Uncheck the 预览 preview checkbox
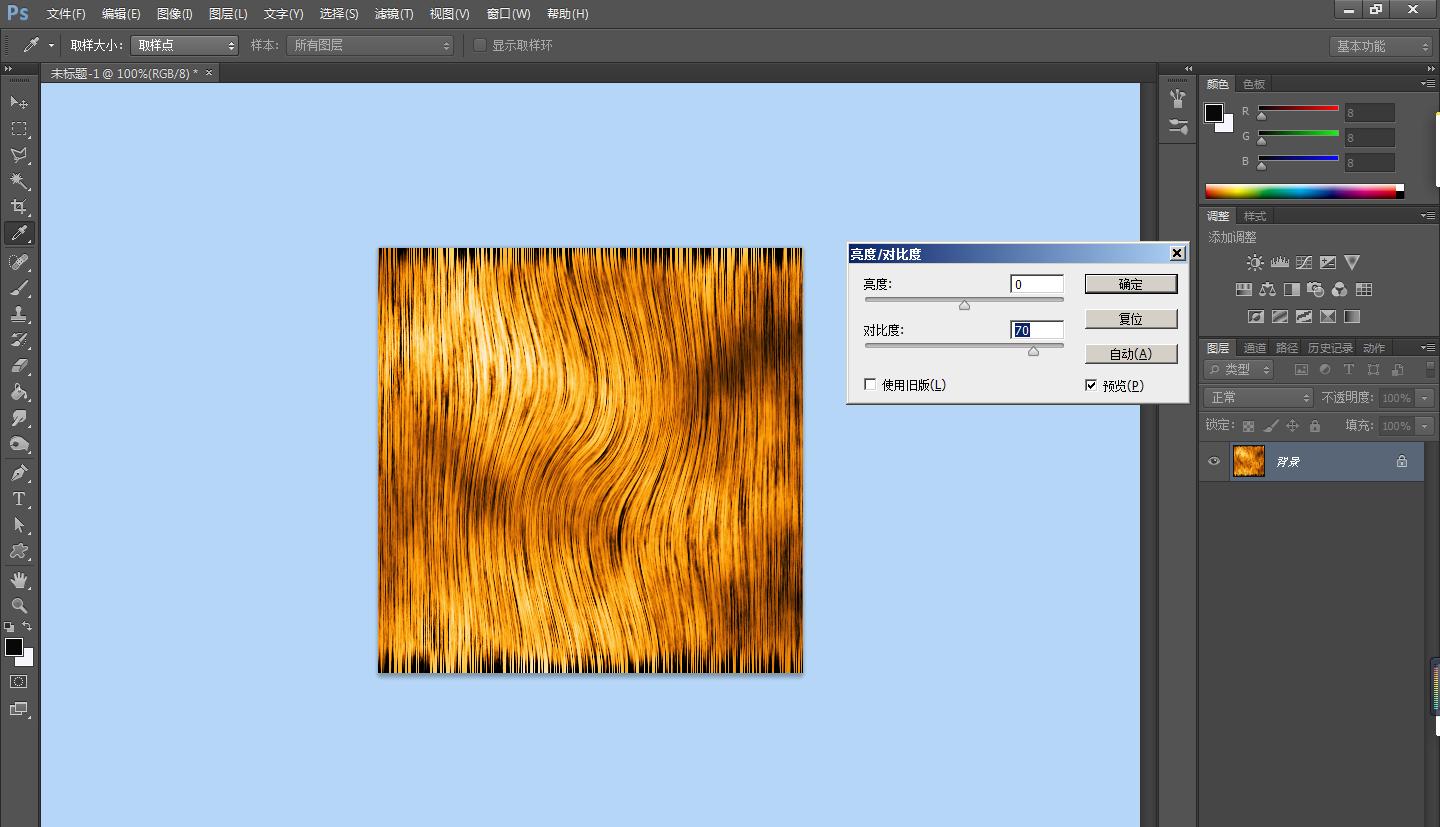The width and height of the screenshot is (1440, 827). coord(1091,385)
